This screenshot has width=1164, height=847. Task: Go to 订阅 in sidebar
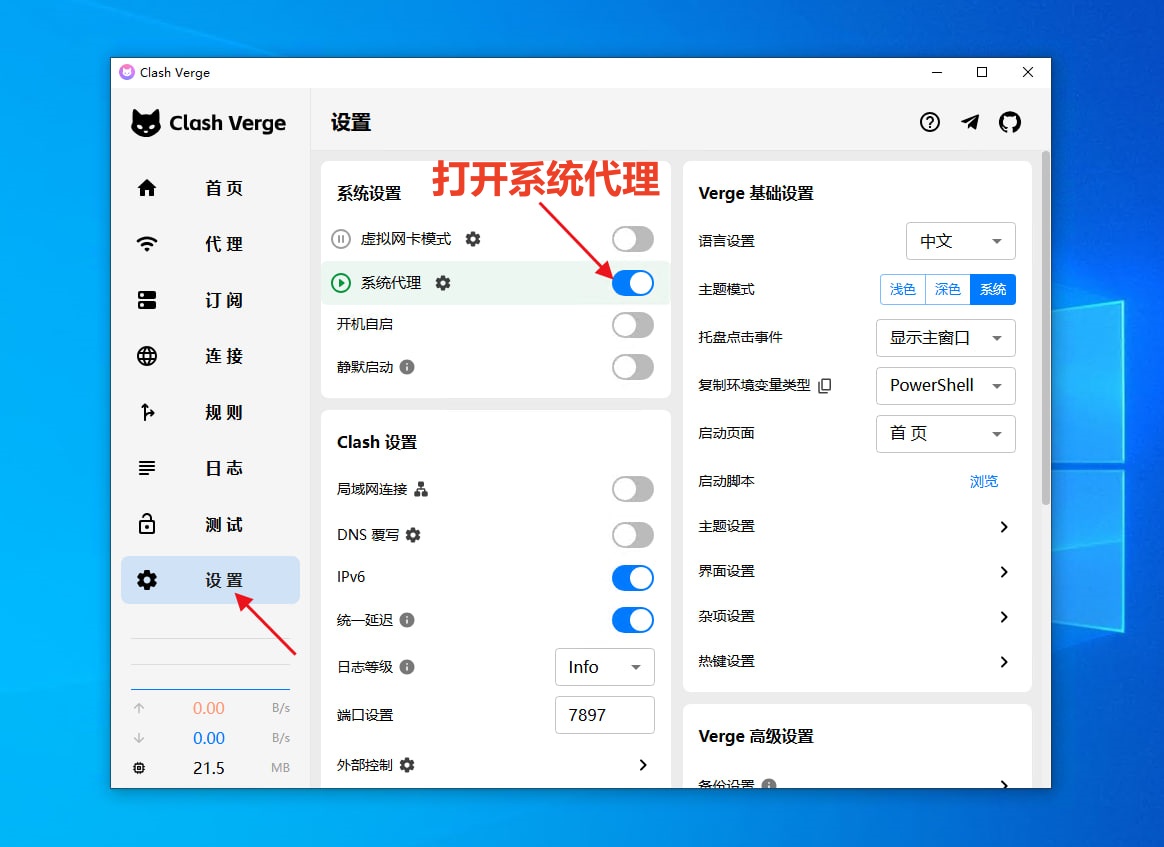point(210,300)
